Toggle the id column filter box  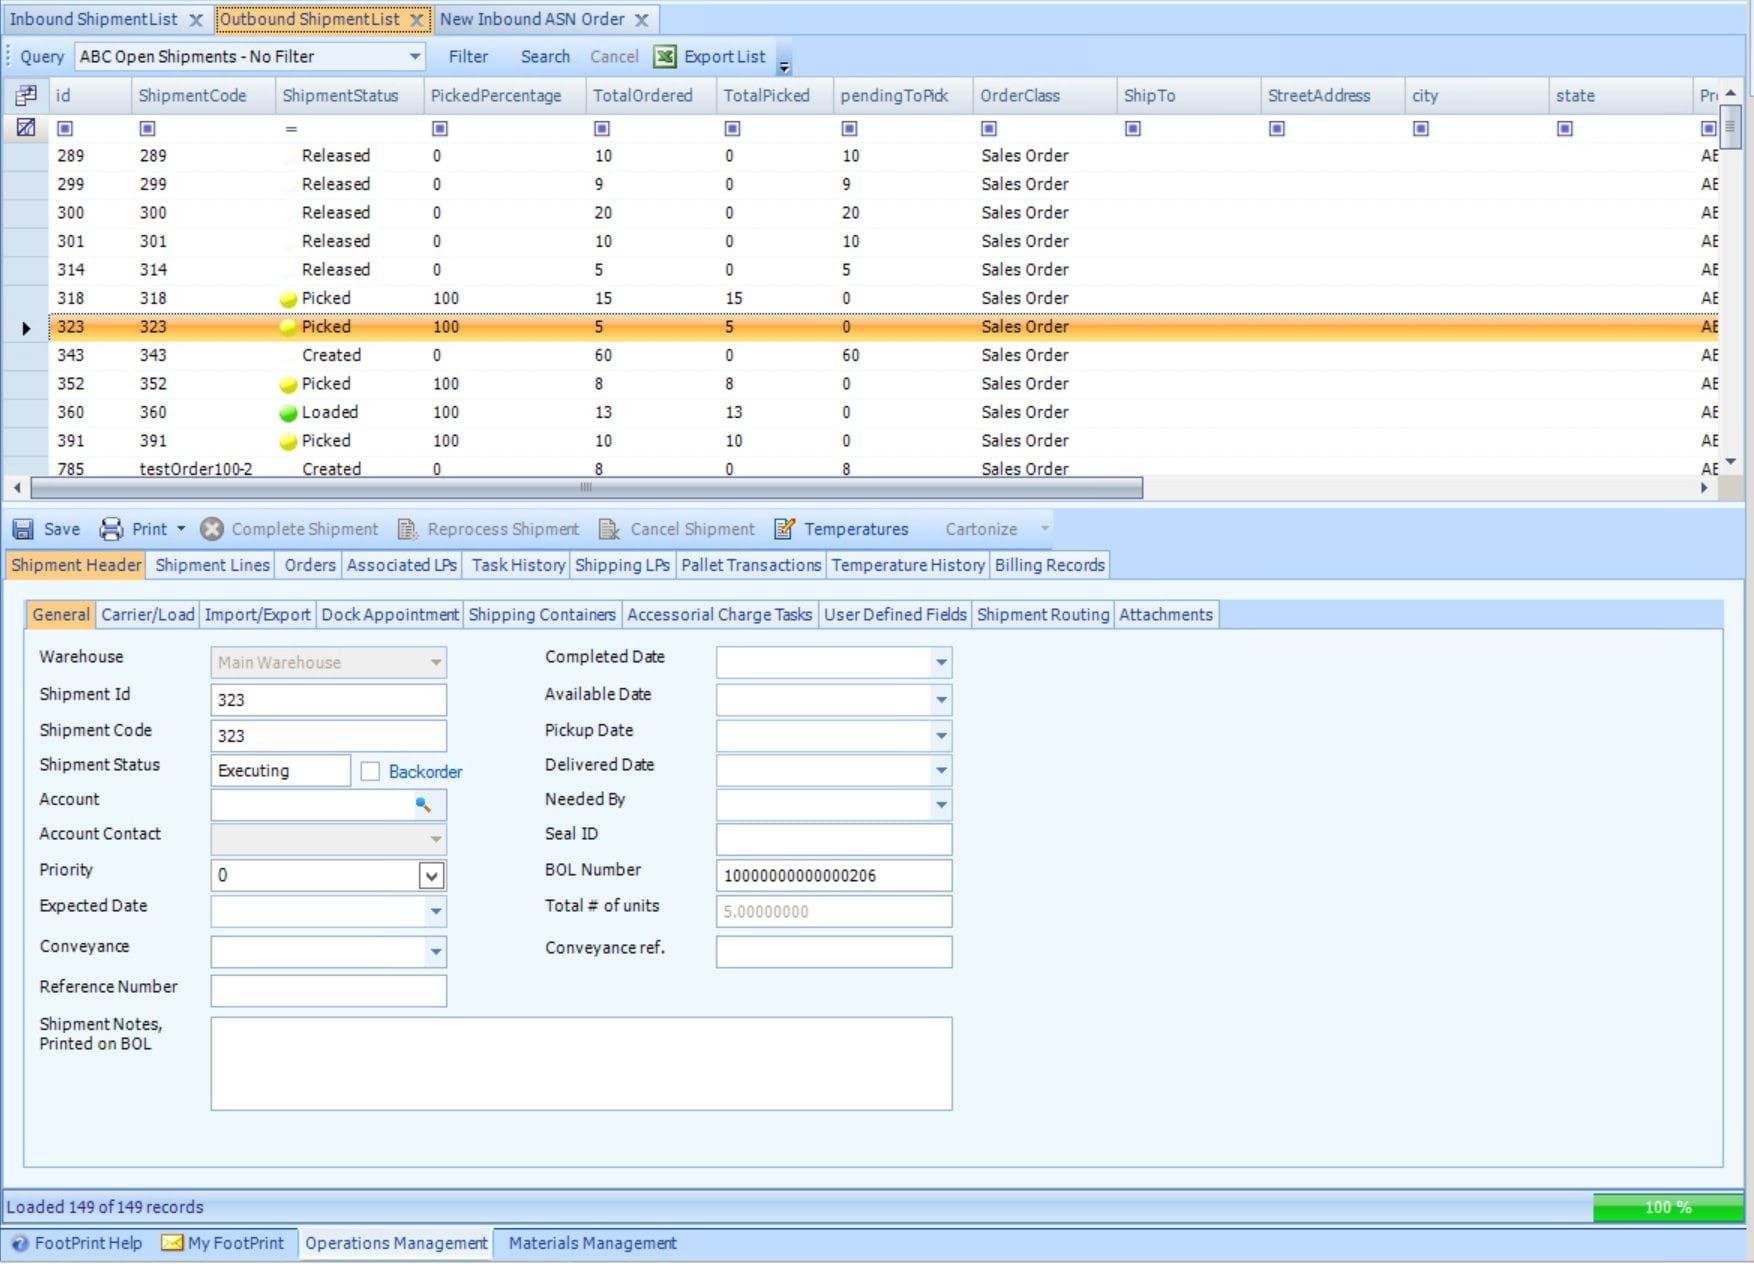(65, 128)
